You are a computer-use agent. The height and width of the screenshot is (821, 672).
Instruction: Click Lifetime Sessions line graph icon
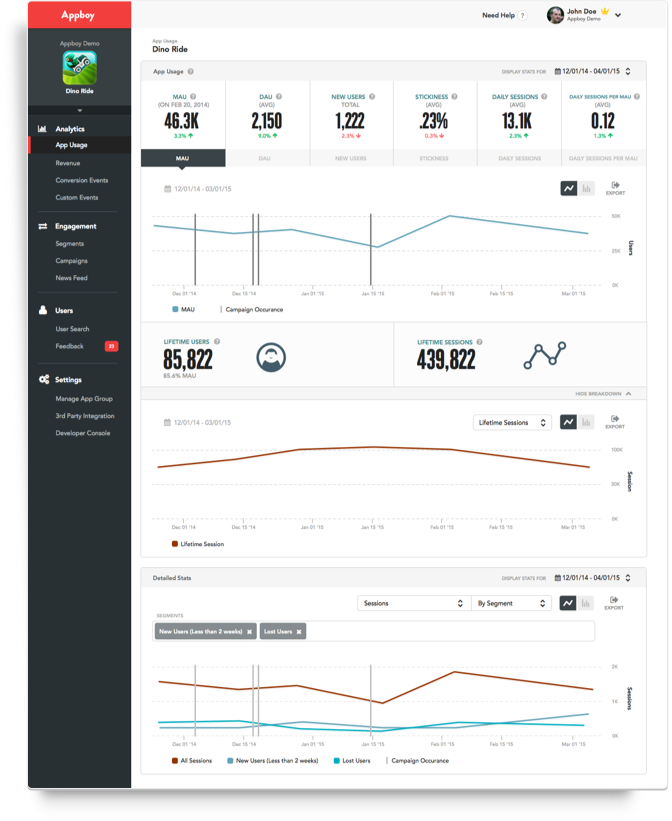coord(545,356)
